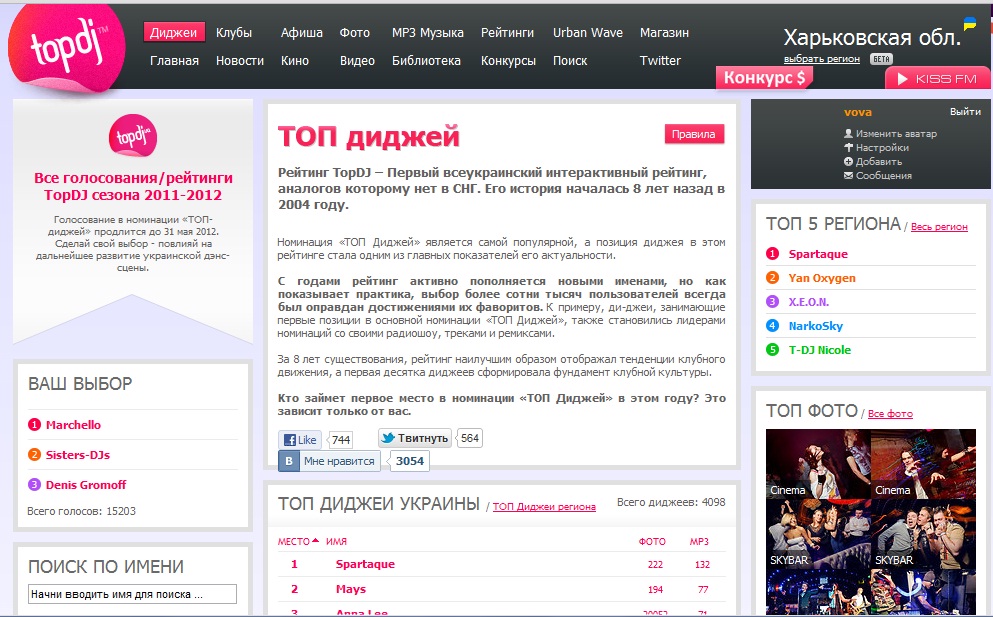Open Магазин menu item
Viewport: 993px width, 617px height.
coord(664,32)
